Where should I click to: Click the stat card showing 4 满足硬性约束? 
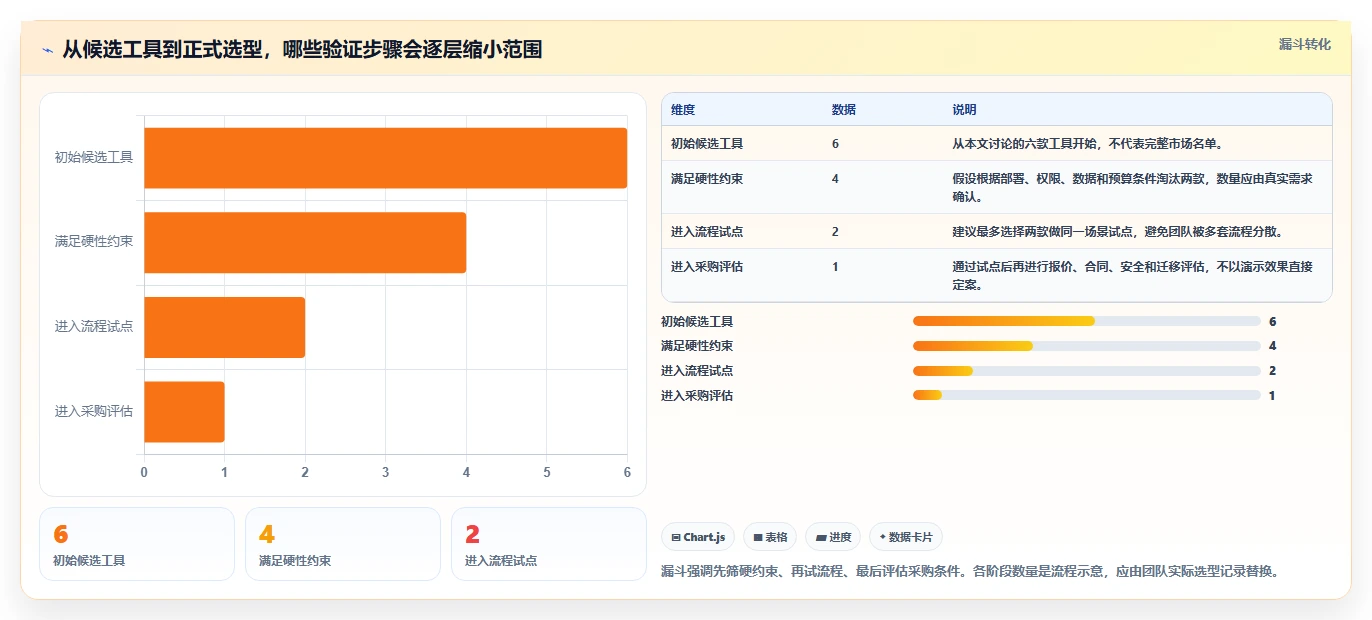coord(343,544)
